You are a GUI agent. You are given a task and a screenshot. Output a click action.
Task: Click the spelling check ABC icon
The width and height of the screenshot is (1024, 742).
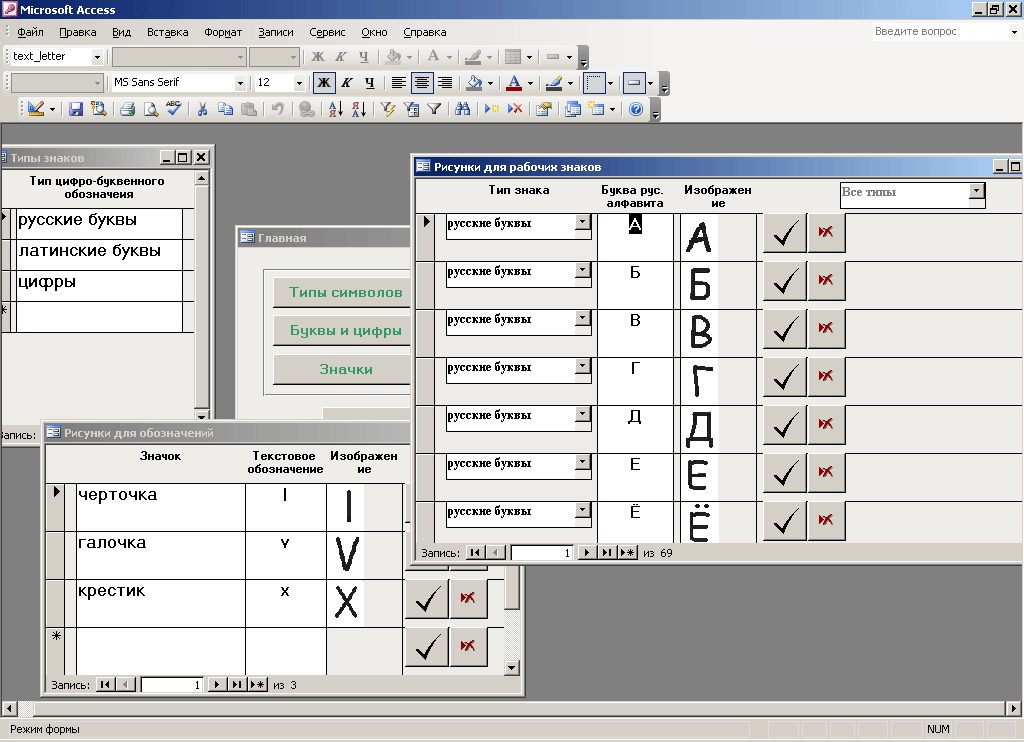click(x=173, y=109)
